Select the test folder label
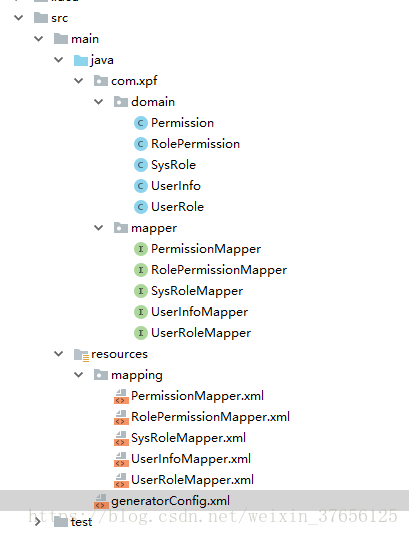Screen dimensions: 409x536 pos(81,522)
